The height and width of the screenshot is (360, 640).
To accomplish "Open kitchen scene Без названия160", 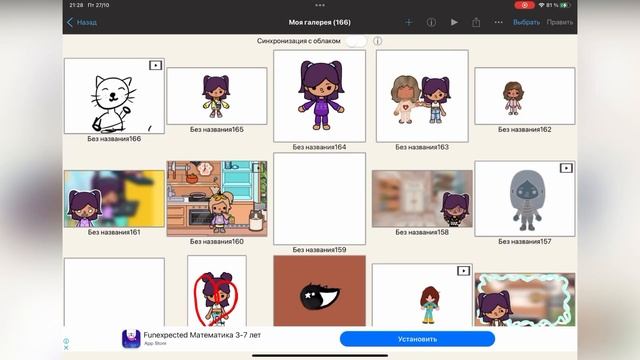I will [x=217, y=198].
